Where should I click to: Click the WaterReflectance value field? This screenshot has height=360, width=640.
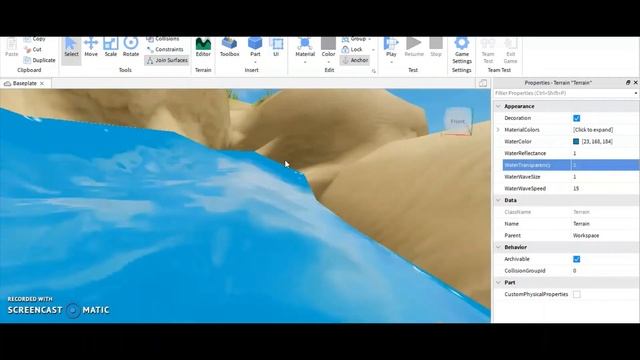click(605, 153)
